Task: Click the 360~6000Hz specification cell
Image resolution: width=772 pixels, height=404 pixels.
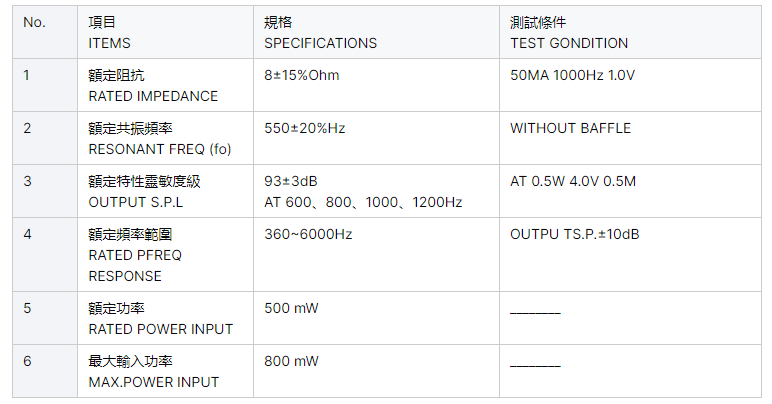Action: point(308,234)
